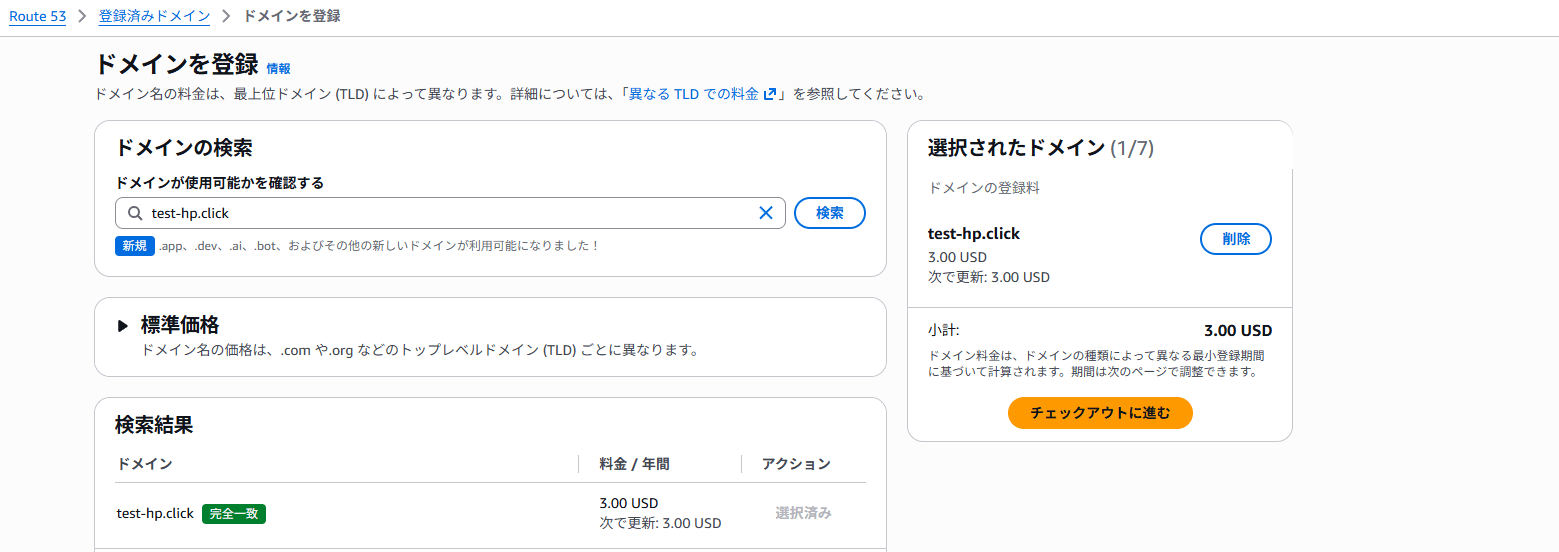
Task: Select the 料金 / 年間 column header
Action: (x=635, y=464)
